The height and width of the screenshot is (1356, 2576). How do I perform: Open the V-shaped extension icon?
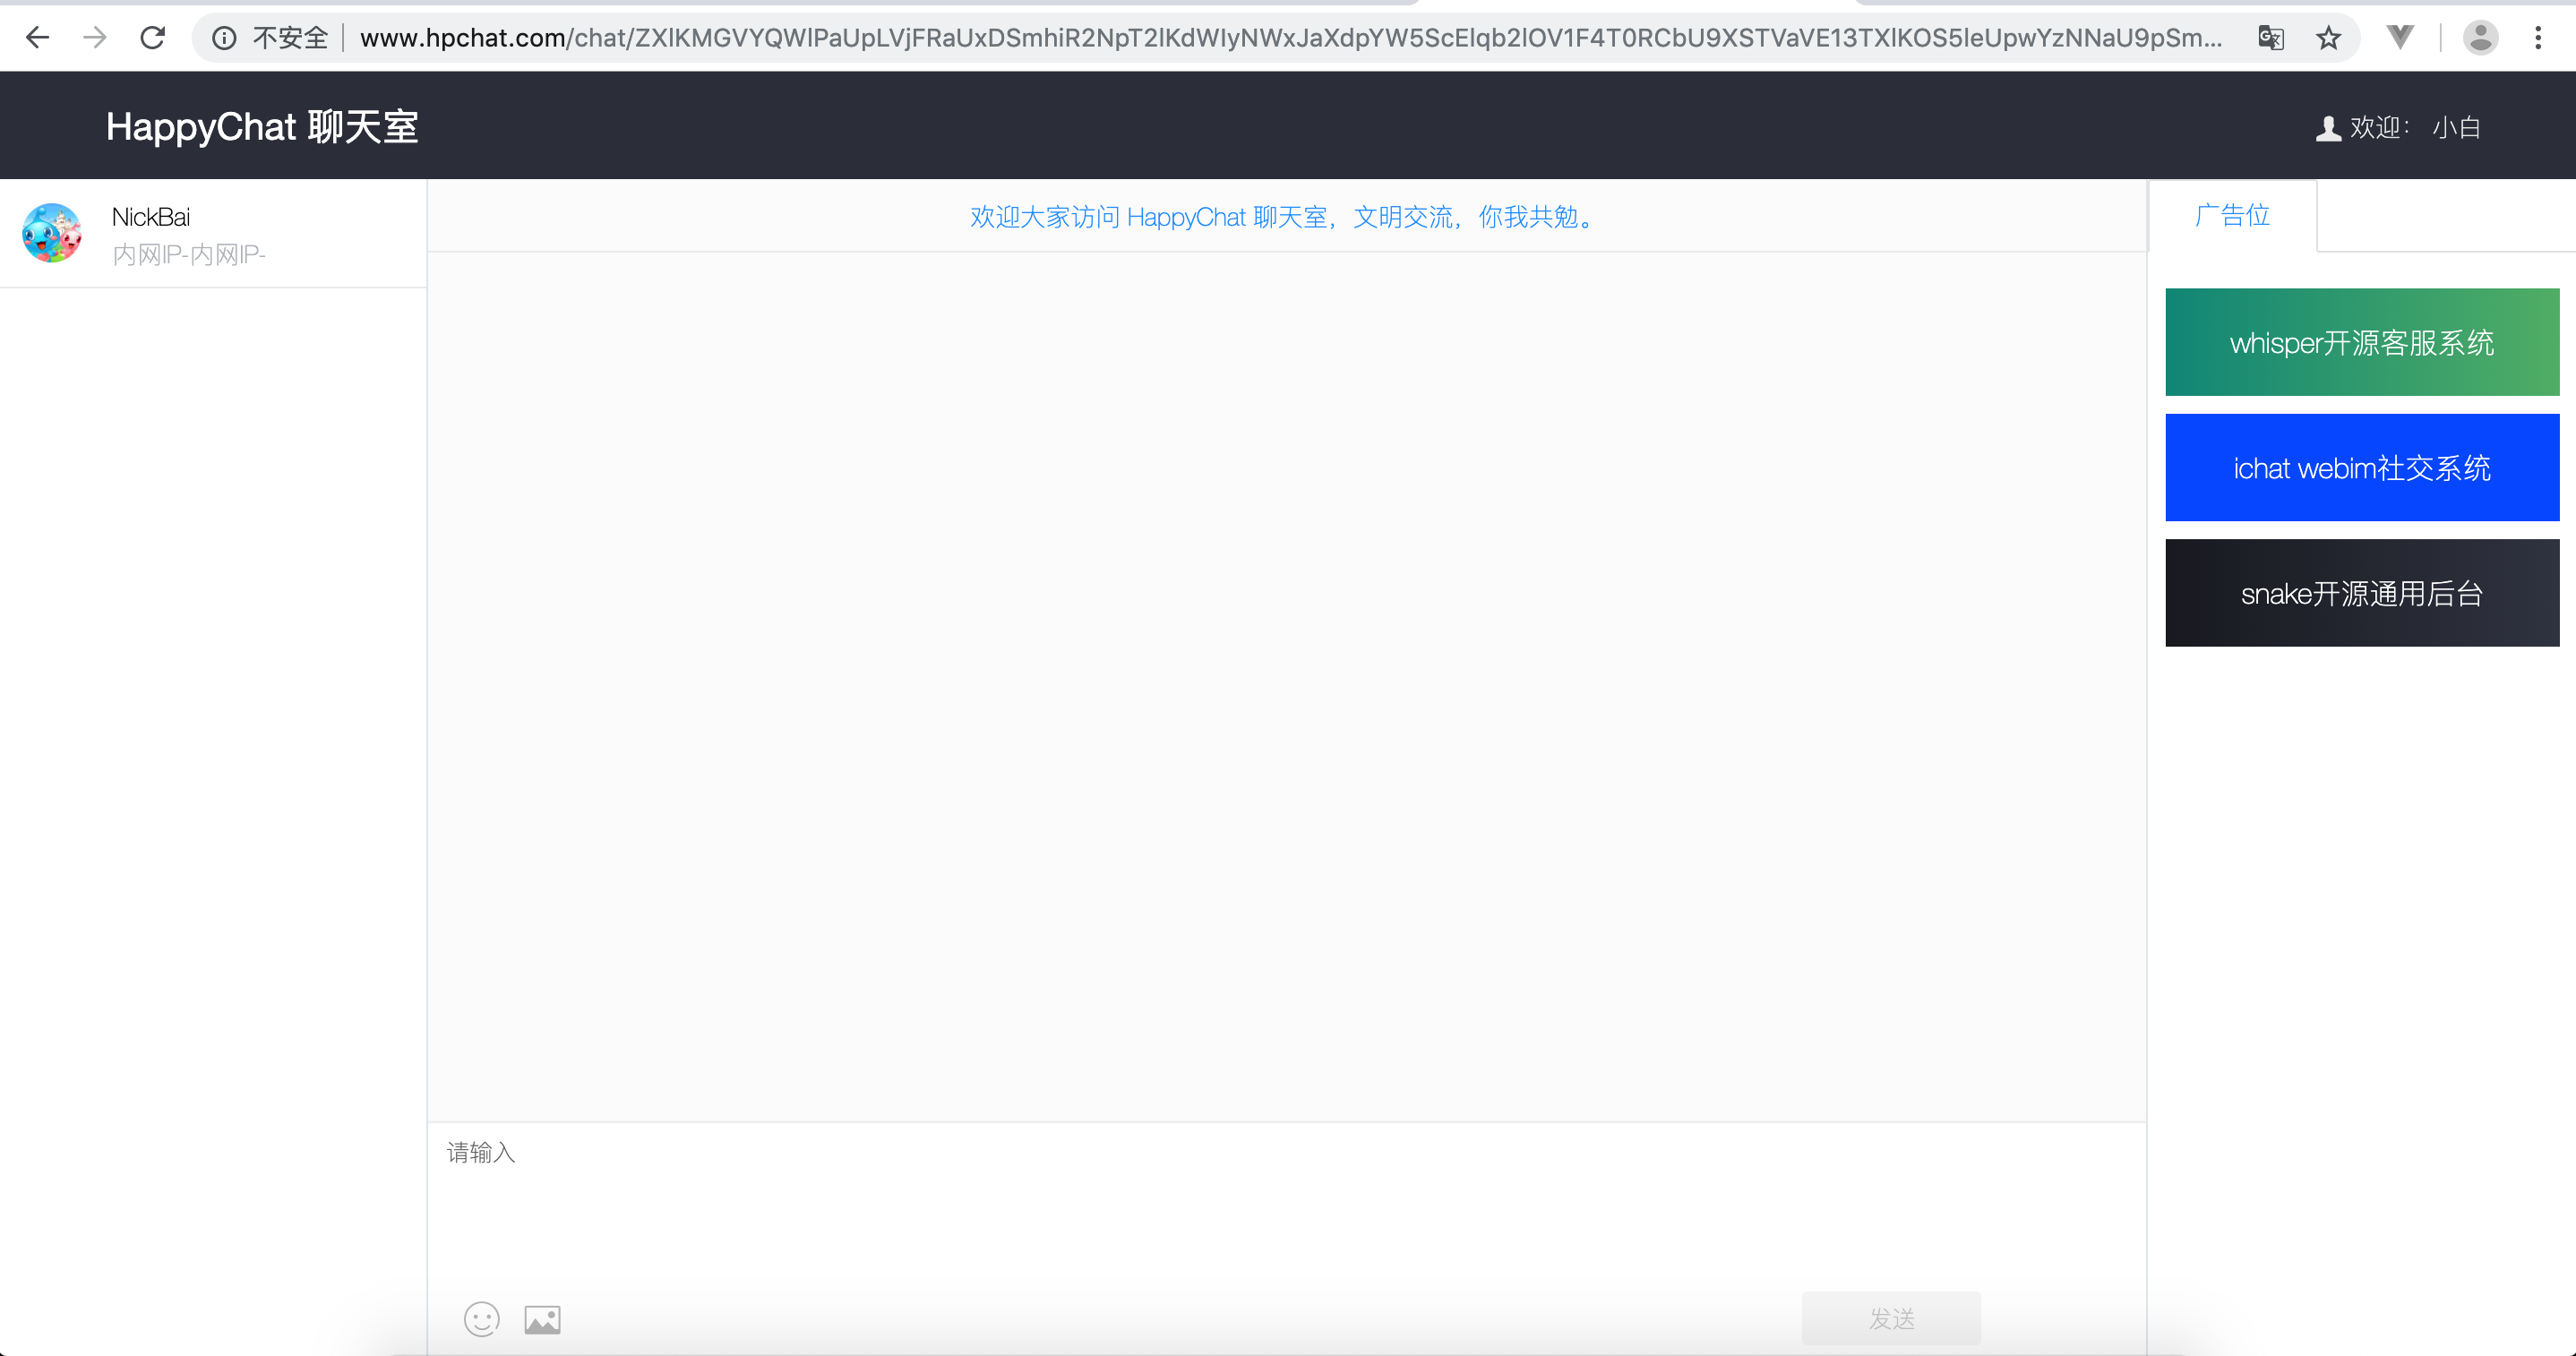click(2399, 38)
